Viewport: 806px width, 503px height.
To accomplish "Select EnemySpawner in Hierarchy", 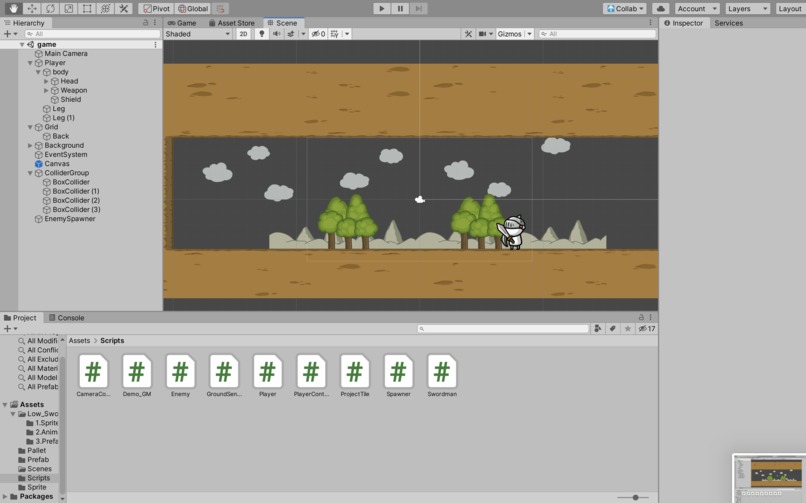I will pyautogui.click(x=69, y=219).
